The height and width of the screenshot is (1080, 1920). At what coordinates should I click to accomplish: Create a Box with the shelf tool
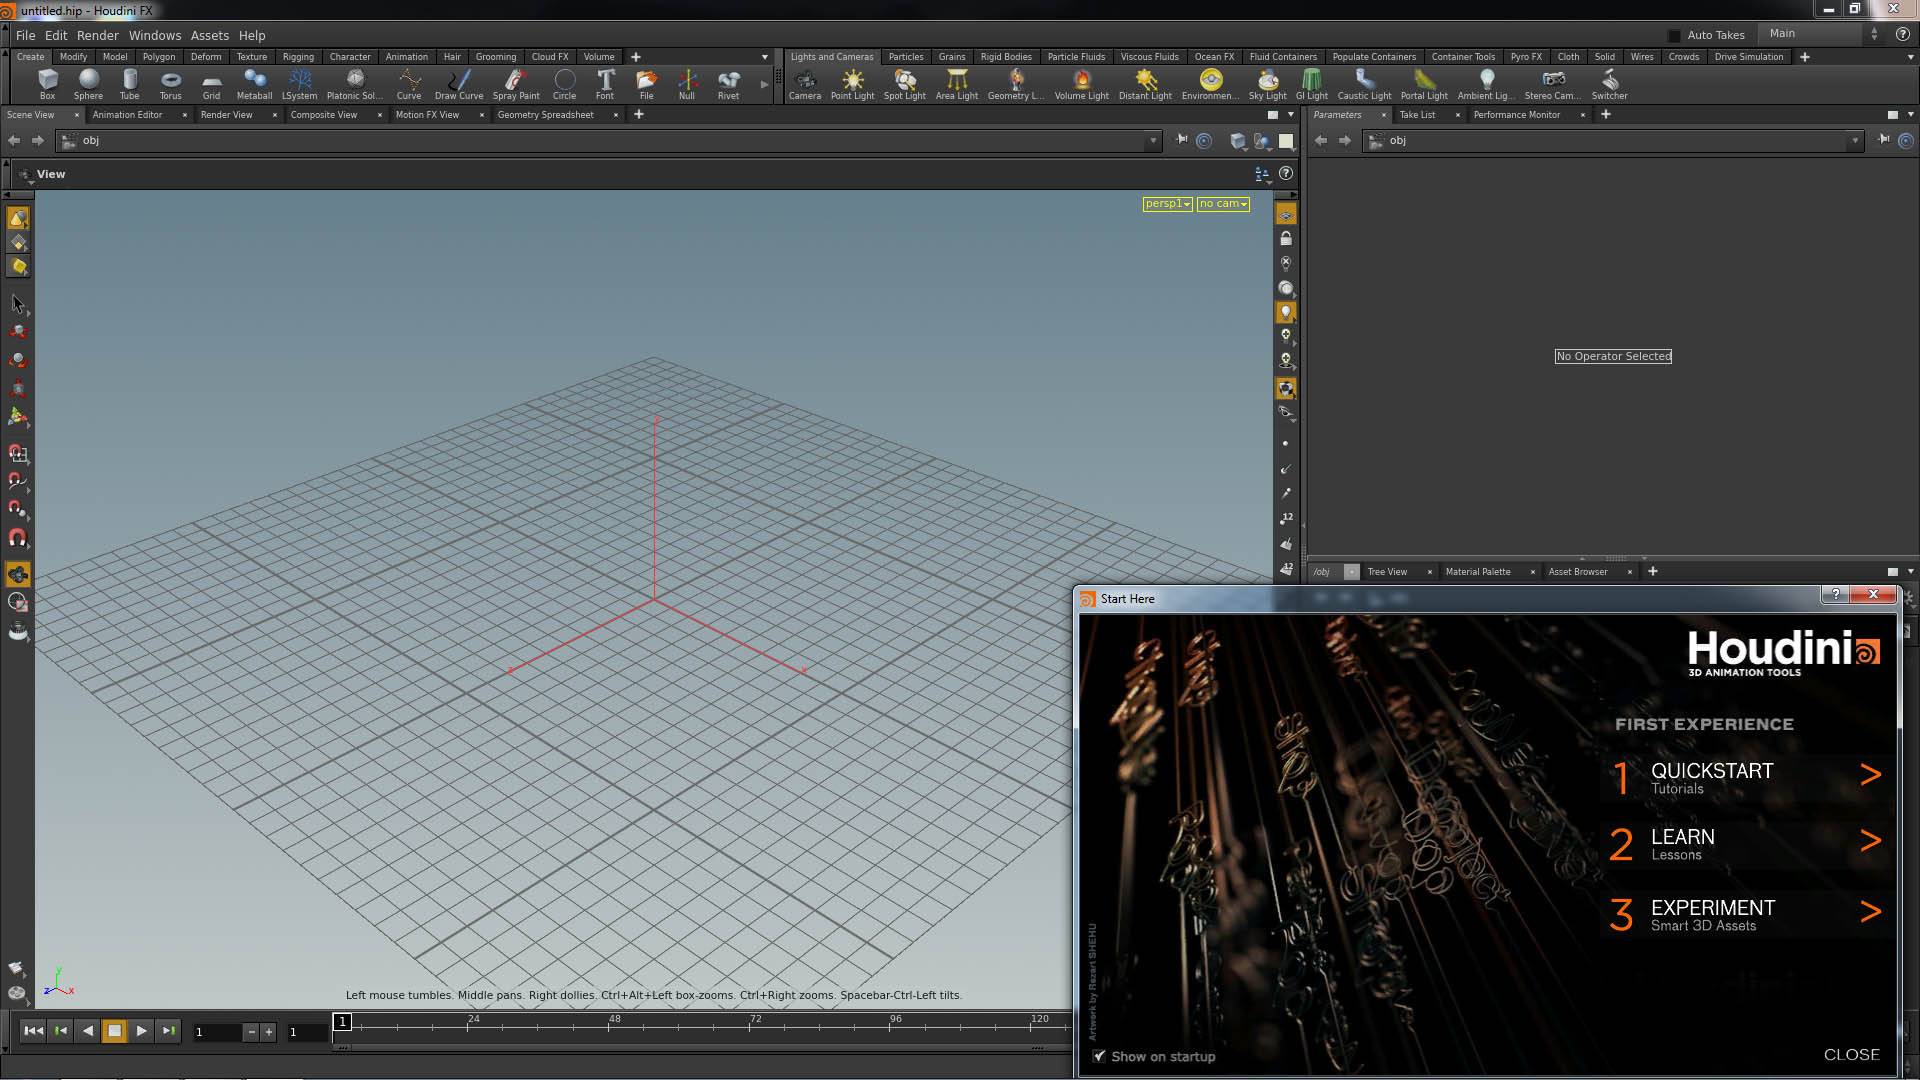(x=47, y=84)
